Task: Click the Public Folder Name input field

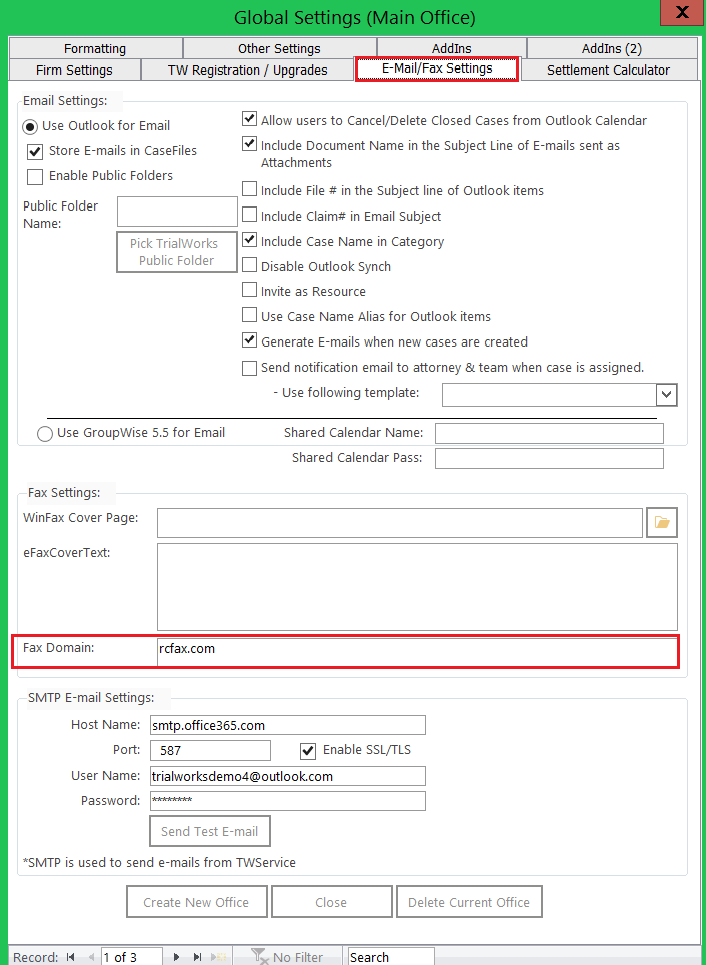Action: 177,212
